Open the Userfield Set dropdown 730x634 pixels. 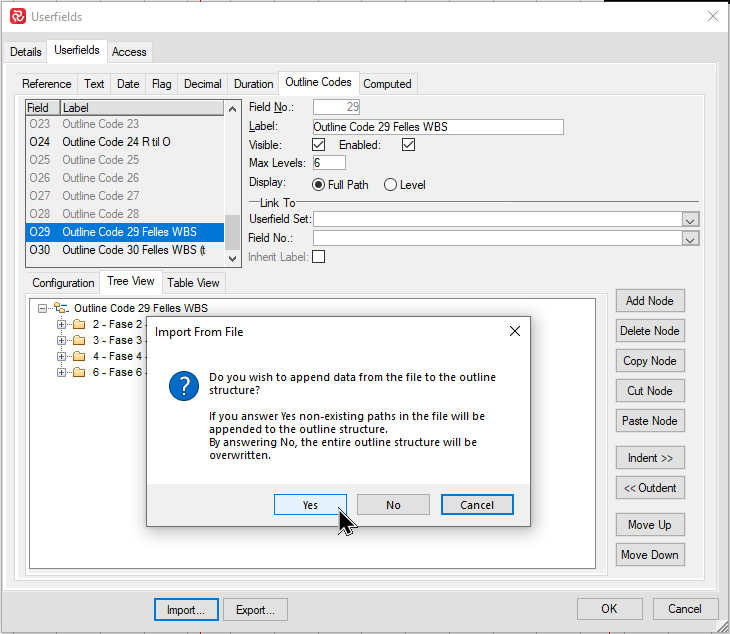690,220
